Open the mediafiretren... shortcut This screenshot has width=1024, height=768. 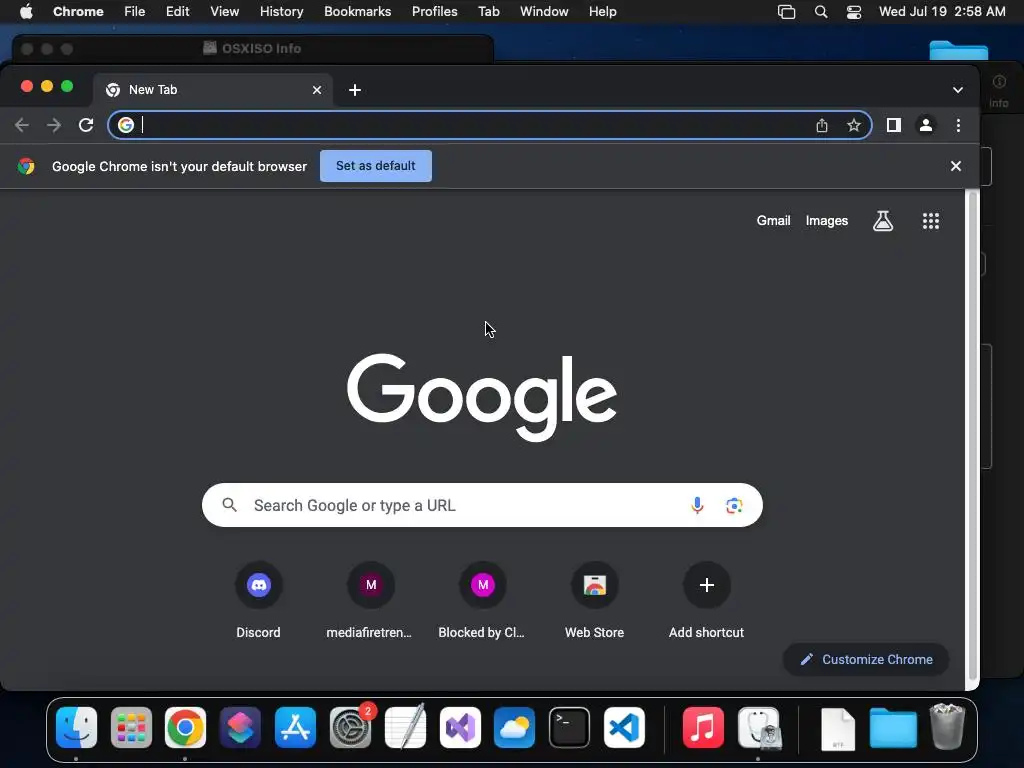coord(370,601)
